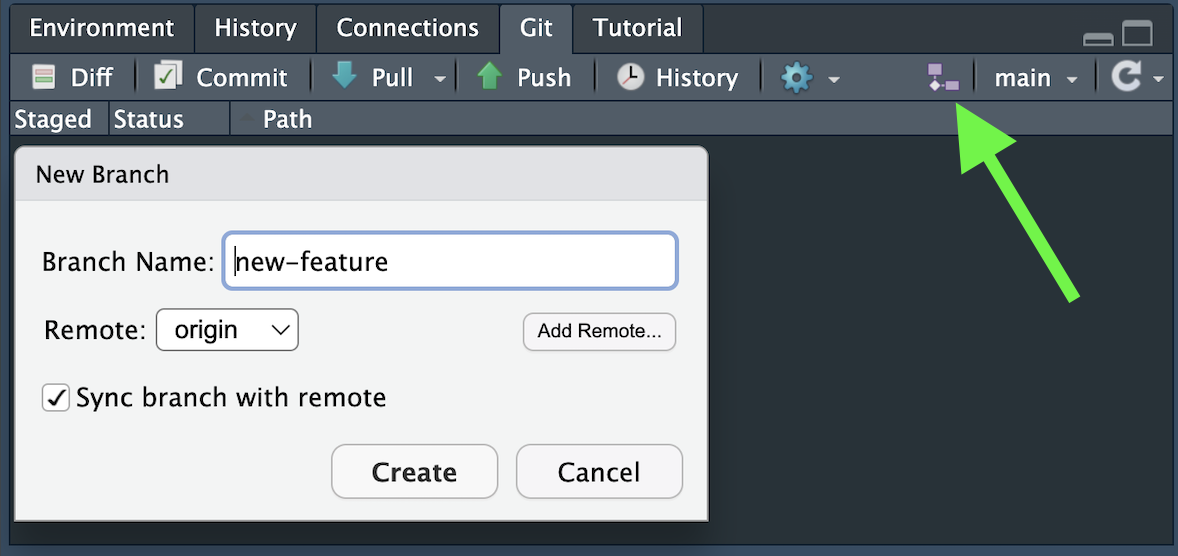
Task: Click the Commit checkmark icon
Action: (x=168, y=77)
